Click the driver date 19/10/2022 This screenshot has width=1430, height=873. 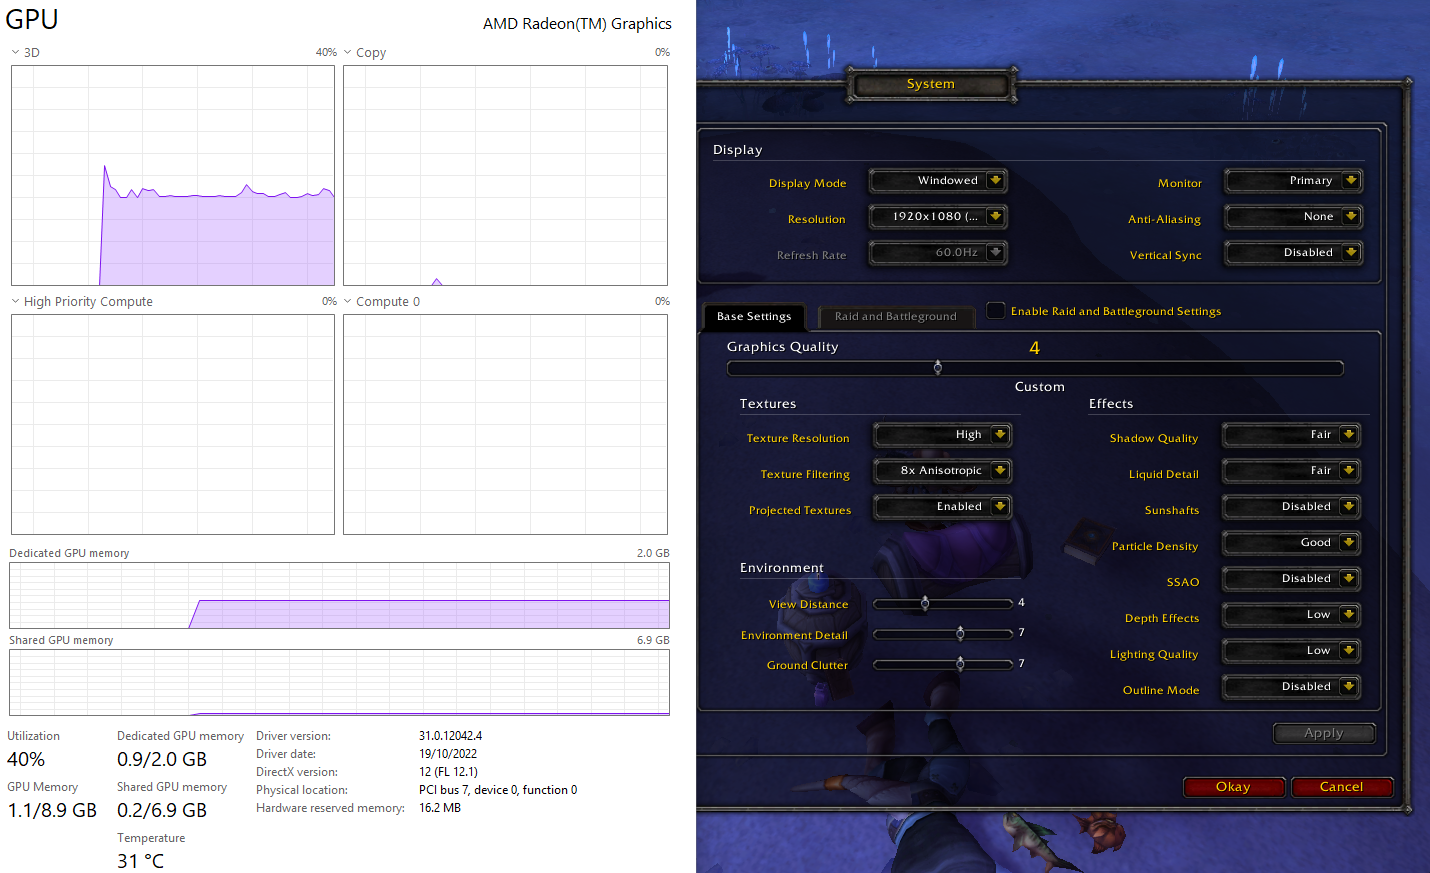[x=448, y=754]
